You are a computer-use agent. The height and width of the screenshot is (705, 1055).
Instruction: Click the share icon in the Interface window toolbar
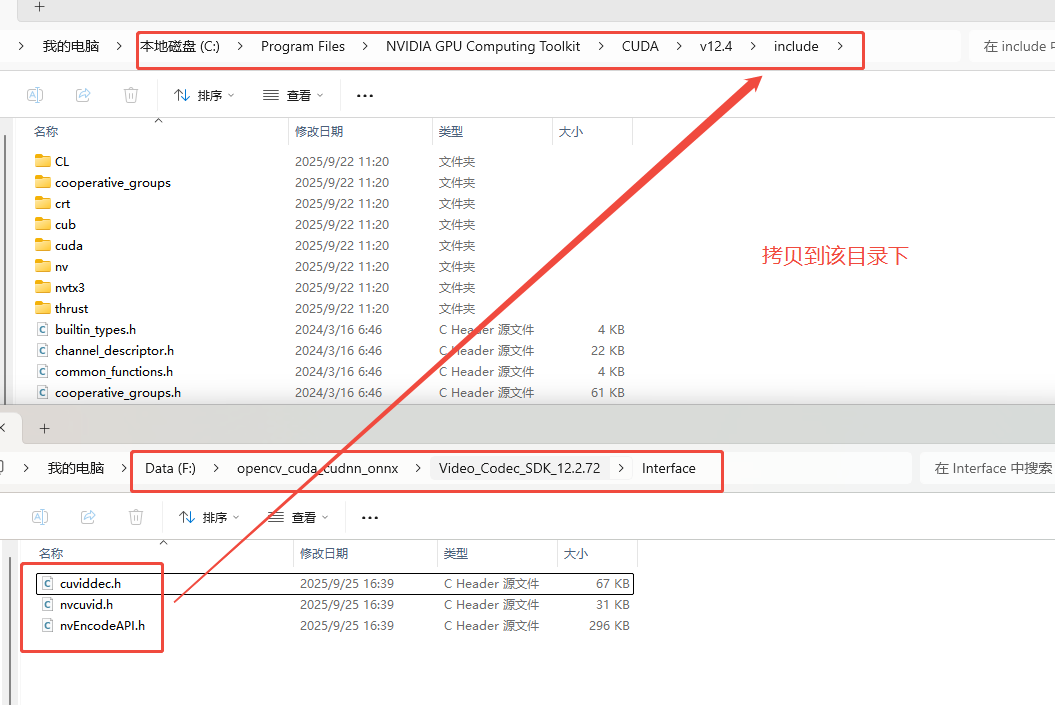[x=88, y=517]
